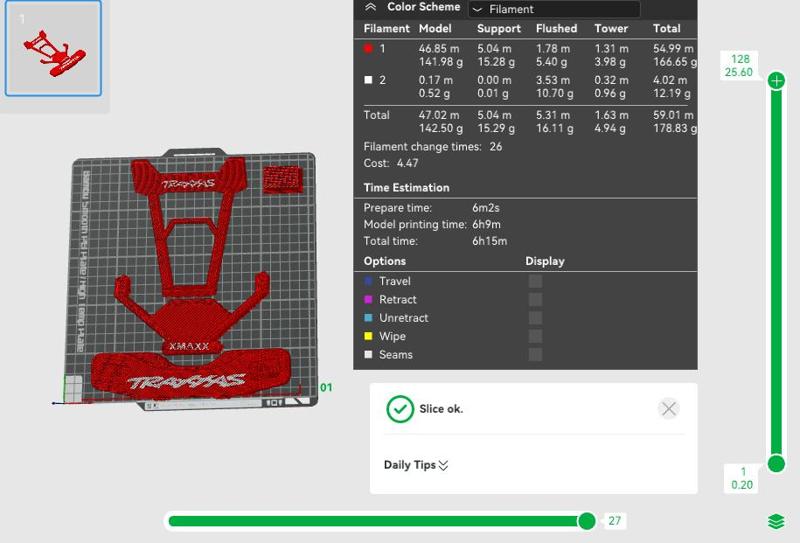Screen dimensions: 800x543
Task: Click the 'Filament change times: 26' text
Action: click(433, 147)
